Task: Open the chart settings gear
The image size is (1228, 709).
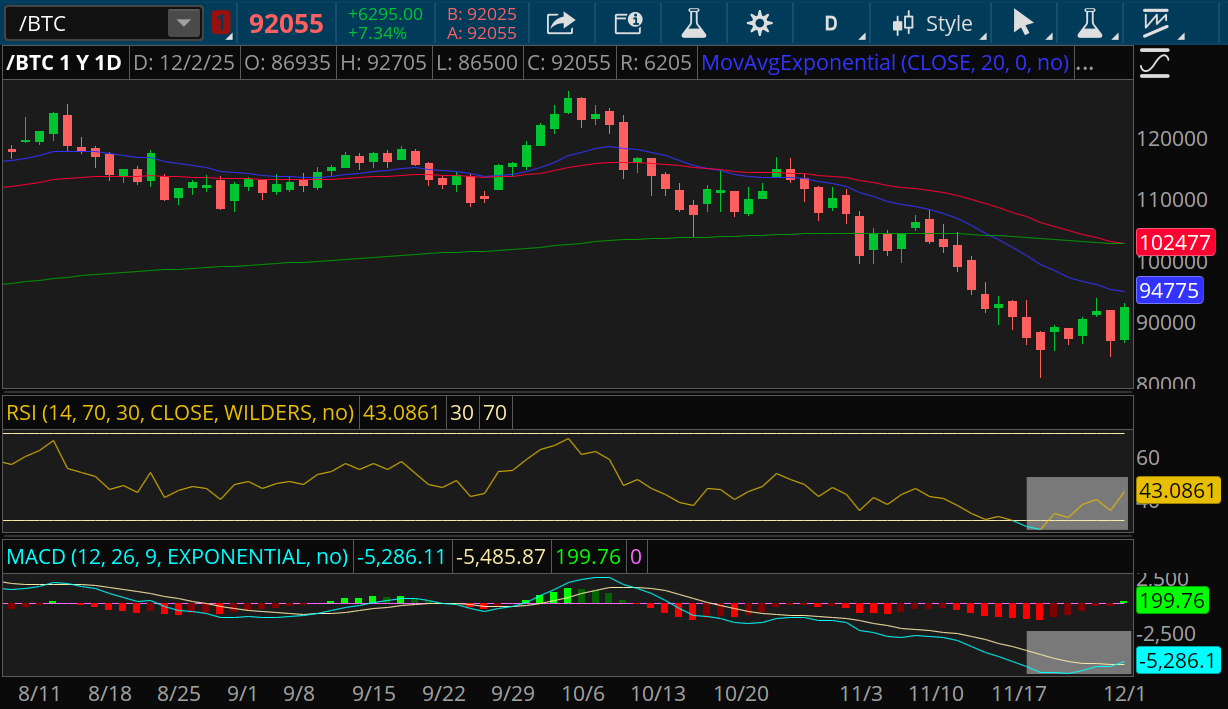Action: coord(759,22)
